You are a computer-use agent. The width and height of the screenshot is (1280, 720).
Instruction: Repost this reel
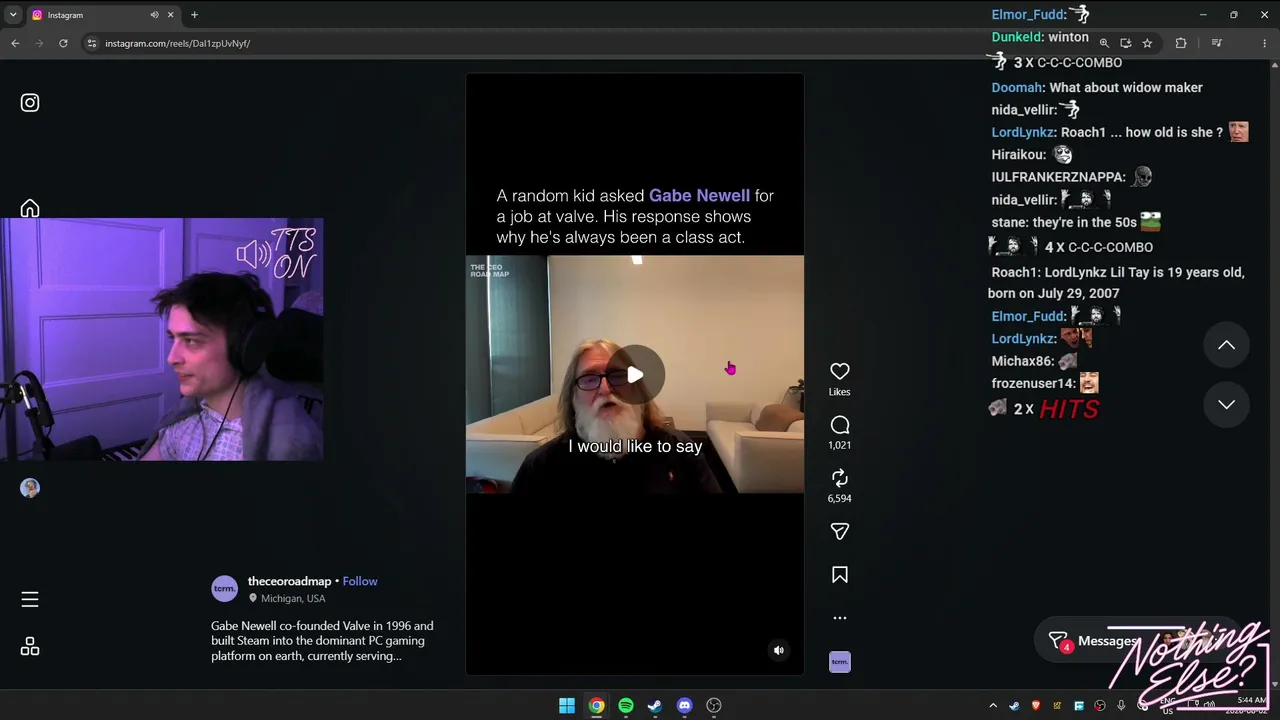840,478
